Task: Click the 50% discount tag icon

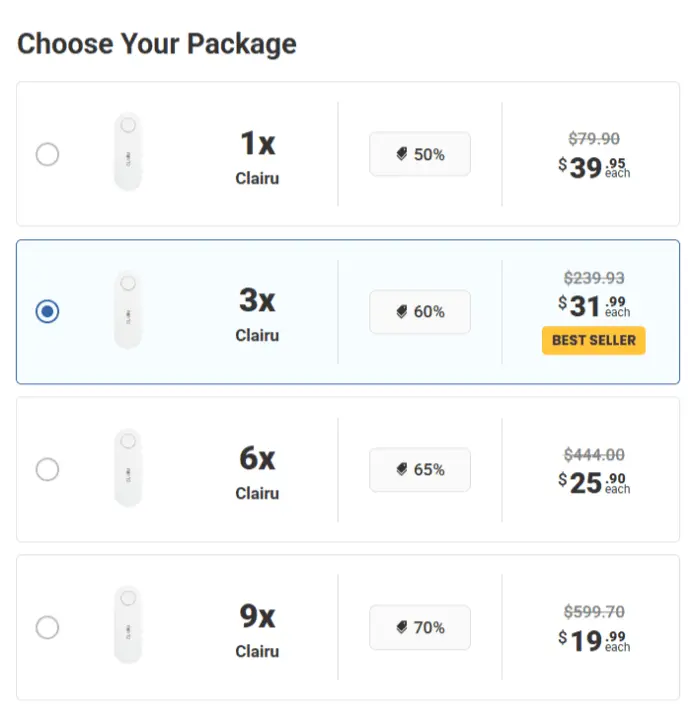Action: point(402,155)
